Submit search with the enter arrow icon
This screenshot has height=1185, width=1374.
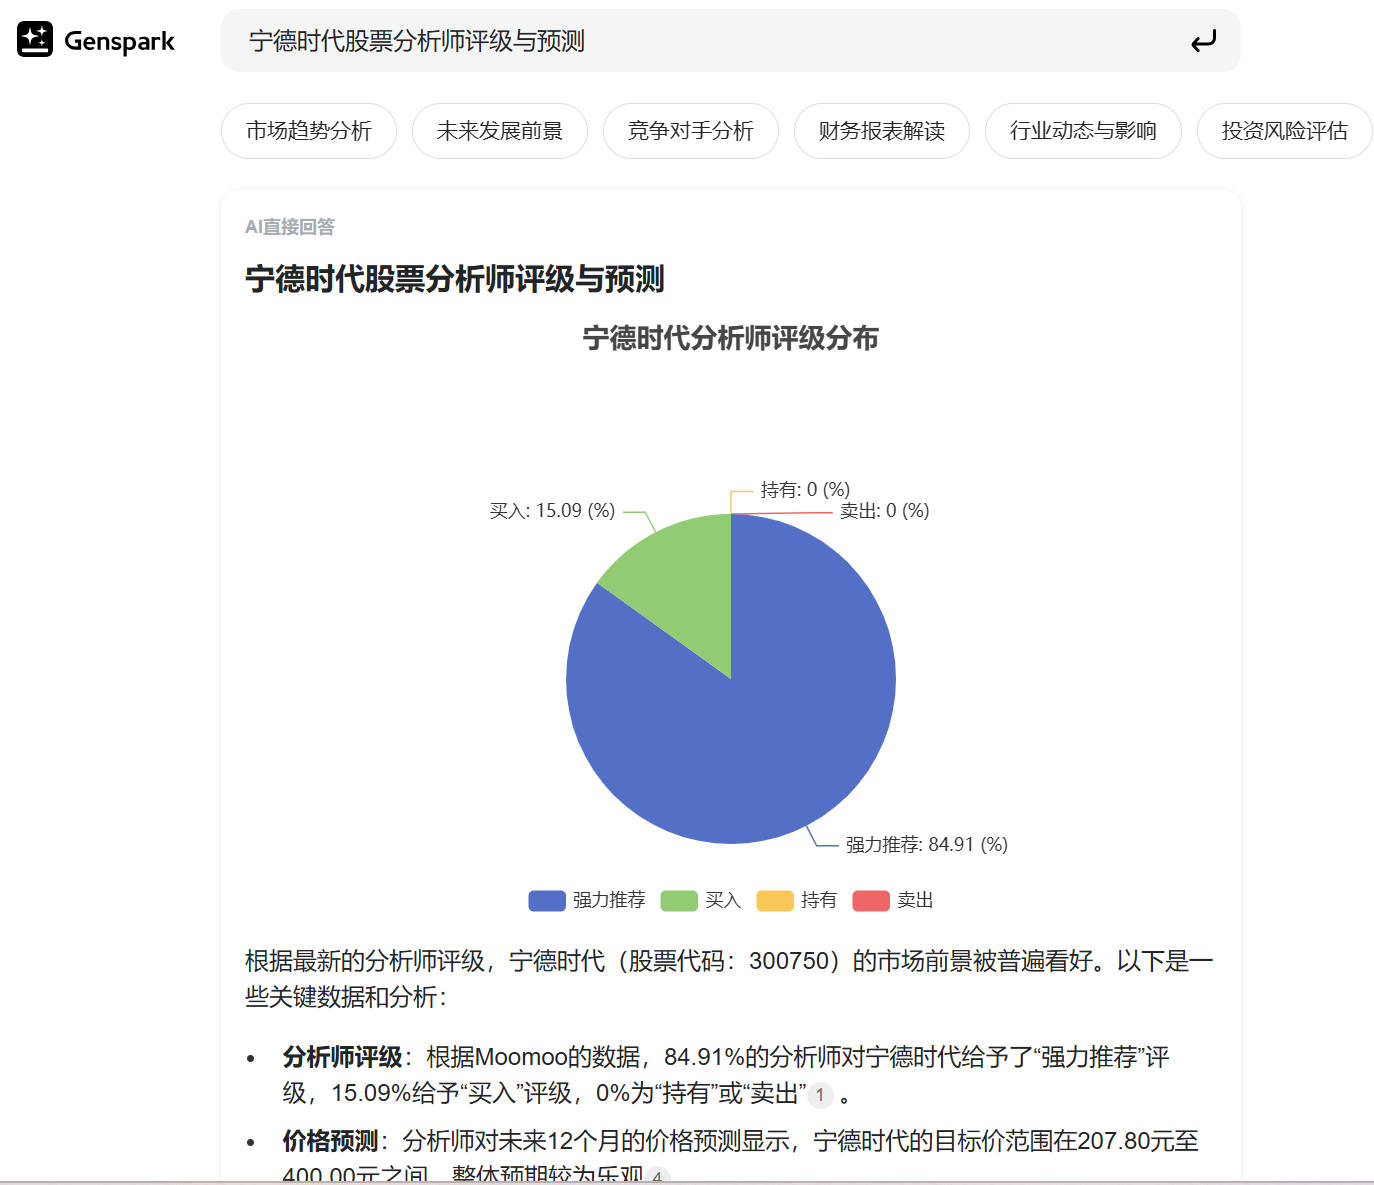point(1203,41)
